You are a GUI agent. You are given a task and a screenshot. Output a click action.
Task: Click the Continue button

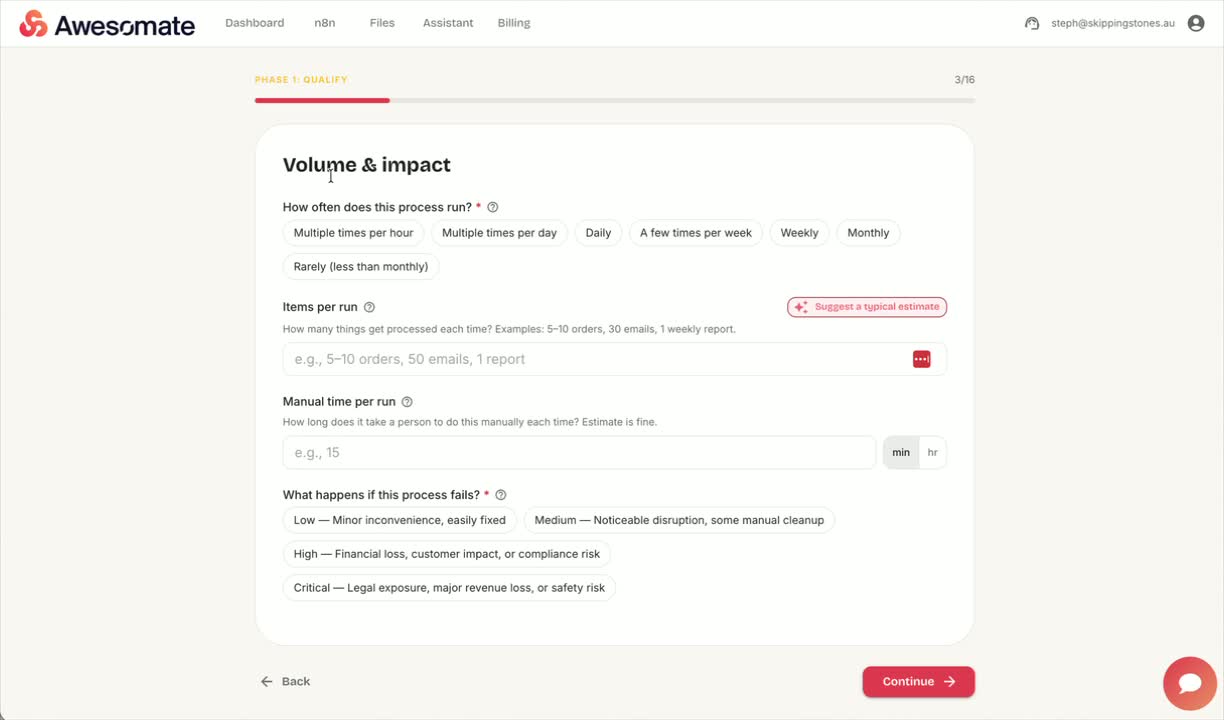(x=918, y=682)
